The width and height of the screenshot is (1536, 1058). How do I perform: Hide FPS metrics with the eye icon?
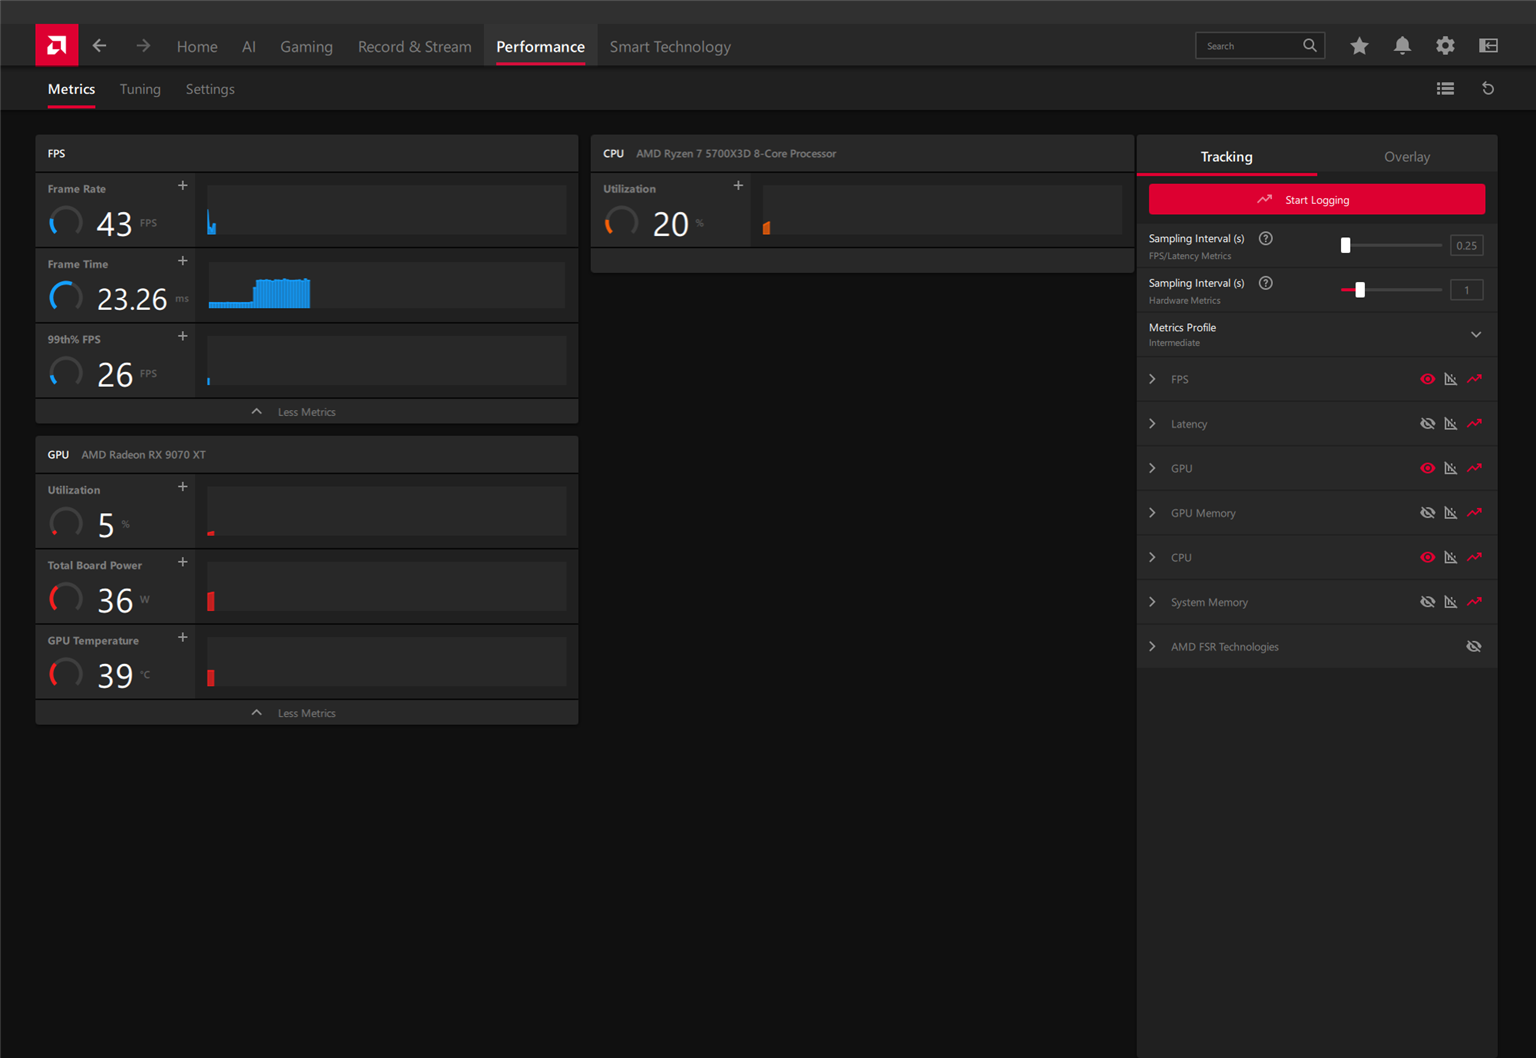[1427, 379]
